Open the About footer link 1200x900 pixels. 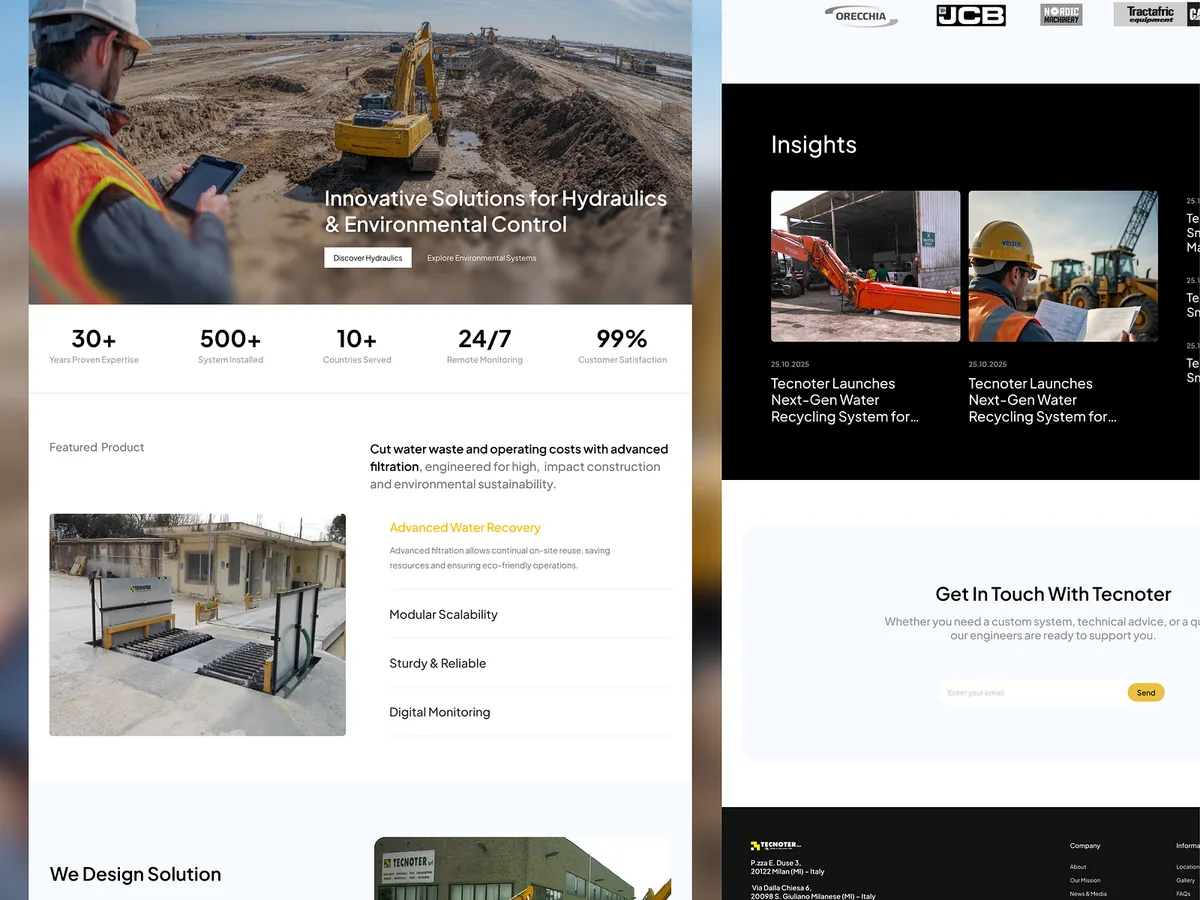tap(1078, 867)
